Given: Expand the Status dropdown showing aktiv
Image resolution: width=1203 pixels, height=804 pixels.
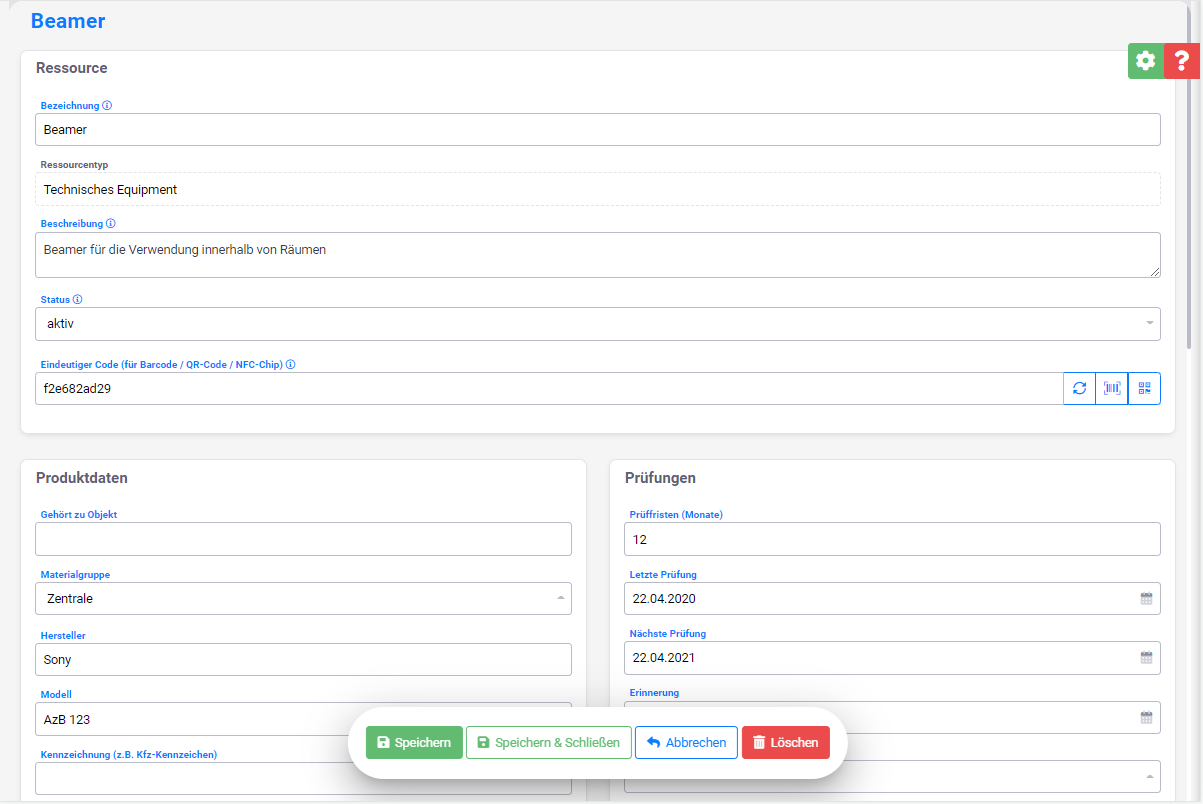Looking at the screenshot, I should pos(597,324).
